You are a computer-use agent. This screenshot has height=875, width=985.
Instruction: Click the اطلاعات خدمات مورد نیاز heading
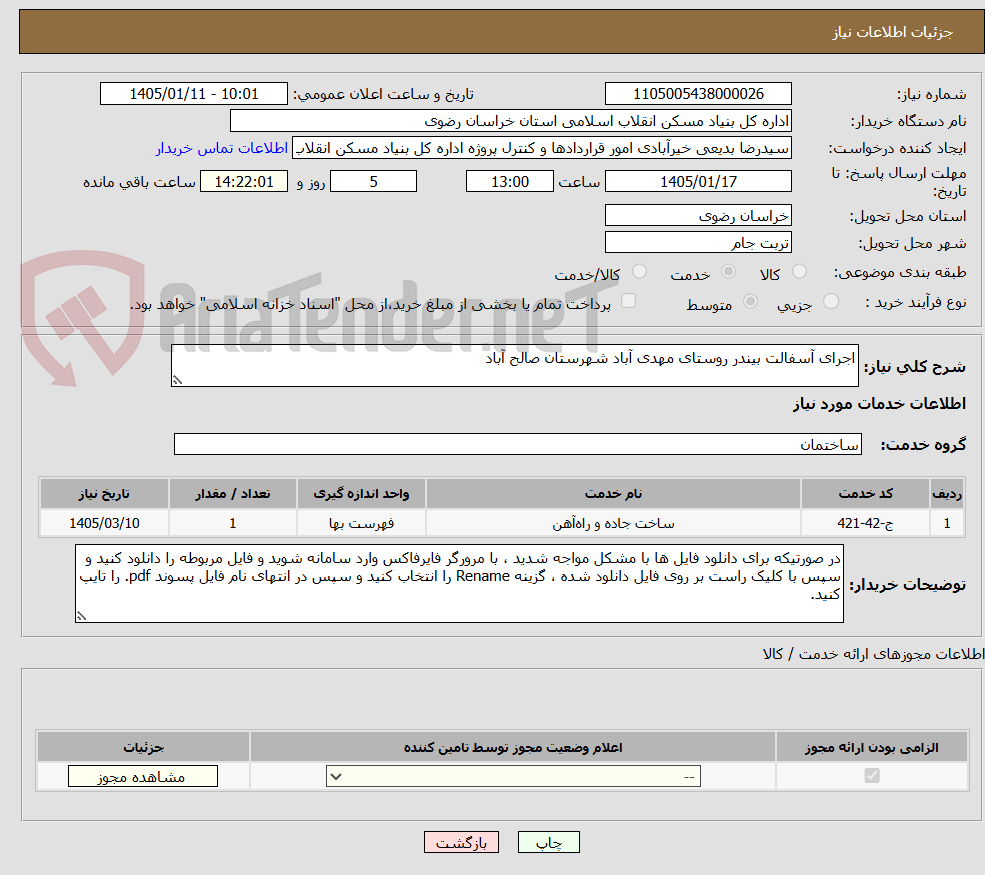[879, 404]
